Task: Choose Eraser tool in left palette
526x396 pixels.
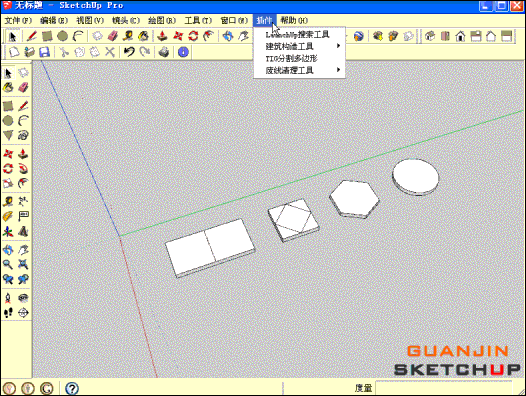Action: pyautogui.click(x=23, y=87)
